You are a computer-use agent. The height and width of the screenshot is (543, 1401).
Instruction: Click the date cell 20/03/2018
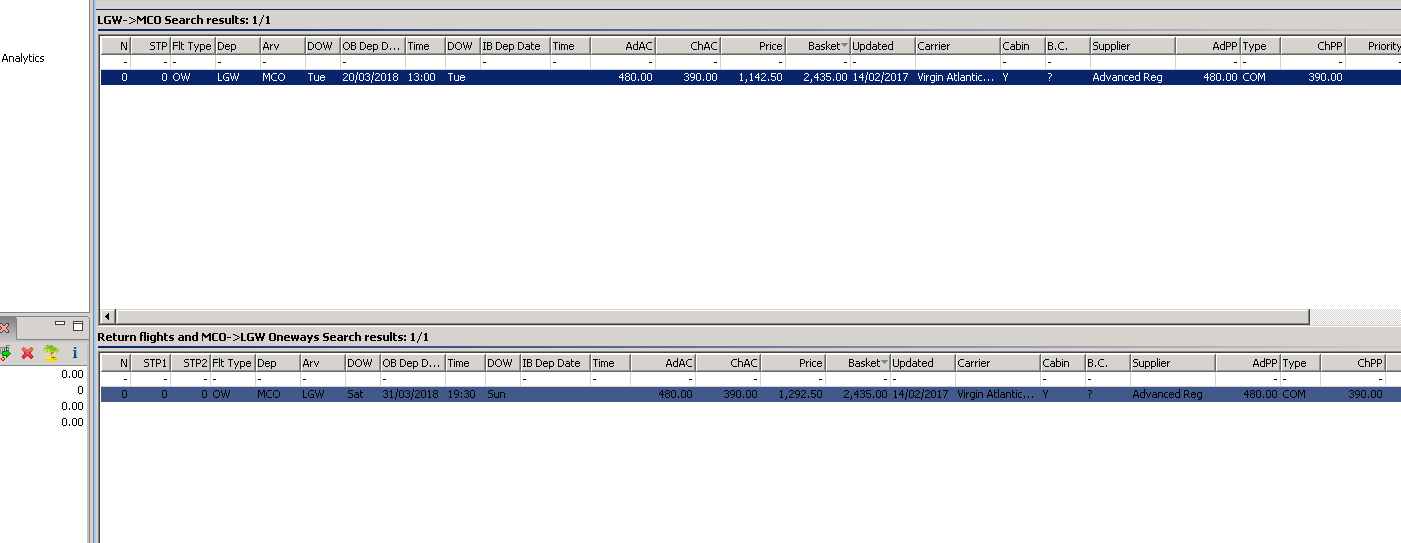point(371,77)
